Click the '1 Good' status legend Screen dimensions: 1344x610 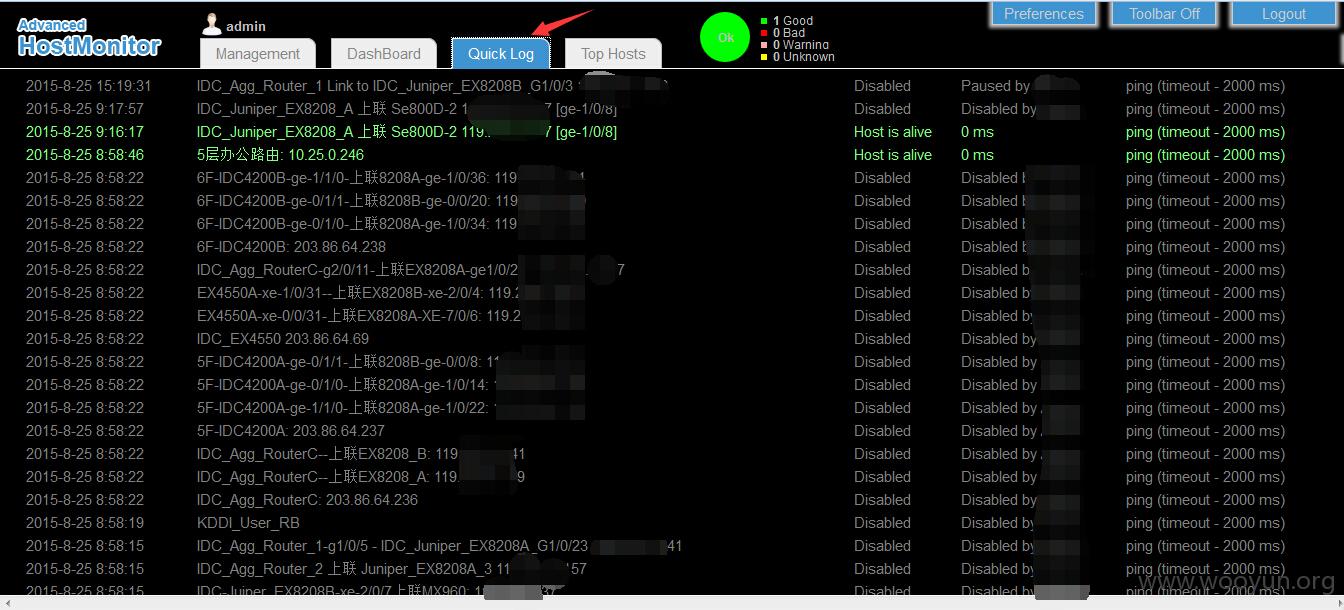(787, 20)
